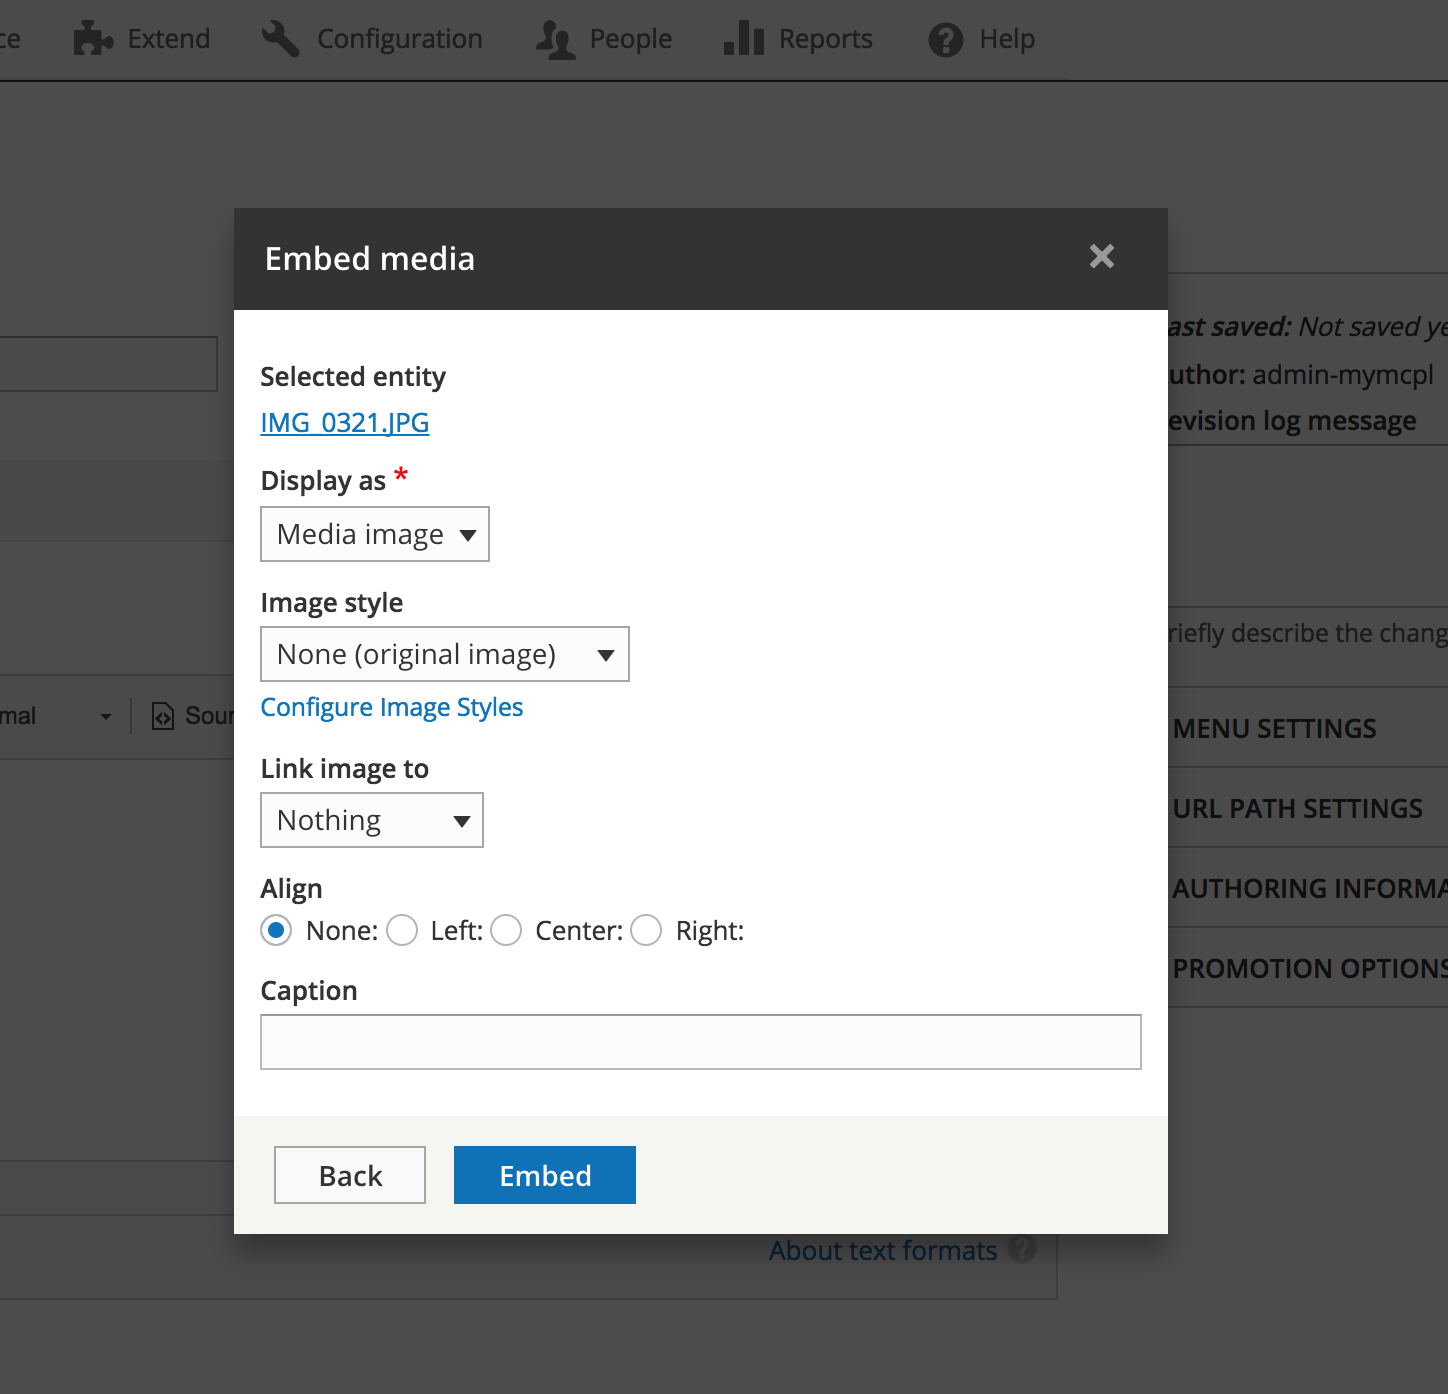Click the Help question mark icon
Screen dimensions: 1448x1394
point(945,39)
